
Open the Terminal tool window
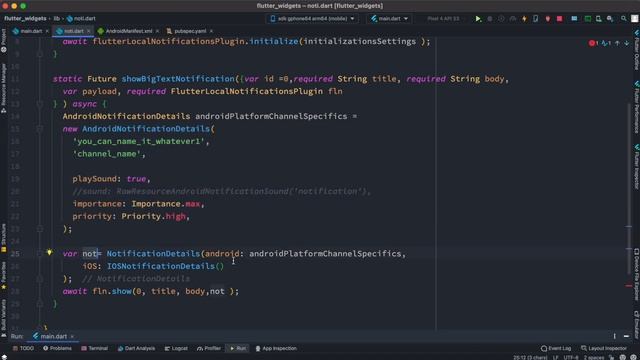point(94,349)
